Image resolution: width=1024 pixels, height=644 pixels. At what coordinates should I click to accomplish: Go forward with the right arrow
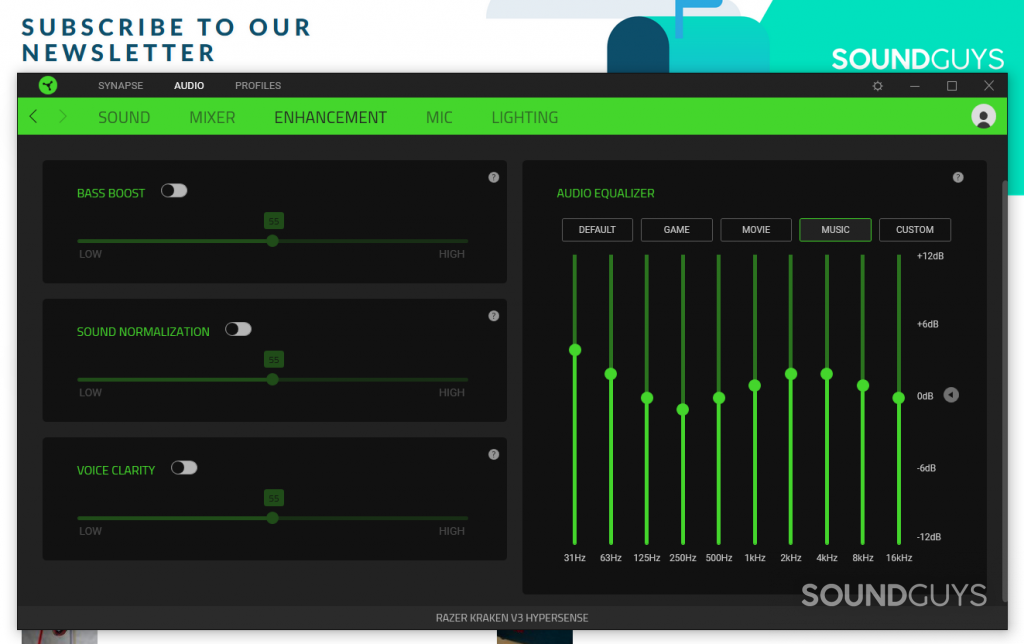pyautogui.click(x=63, y=116)
